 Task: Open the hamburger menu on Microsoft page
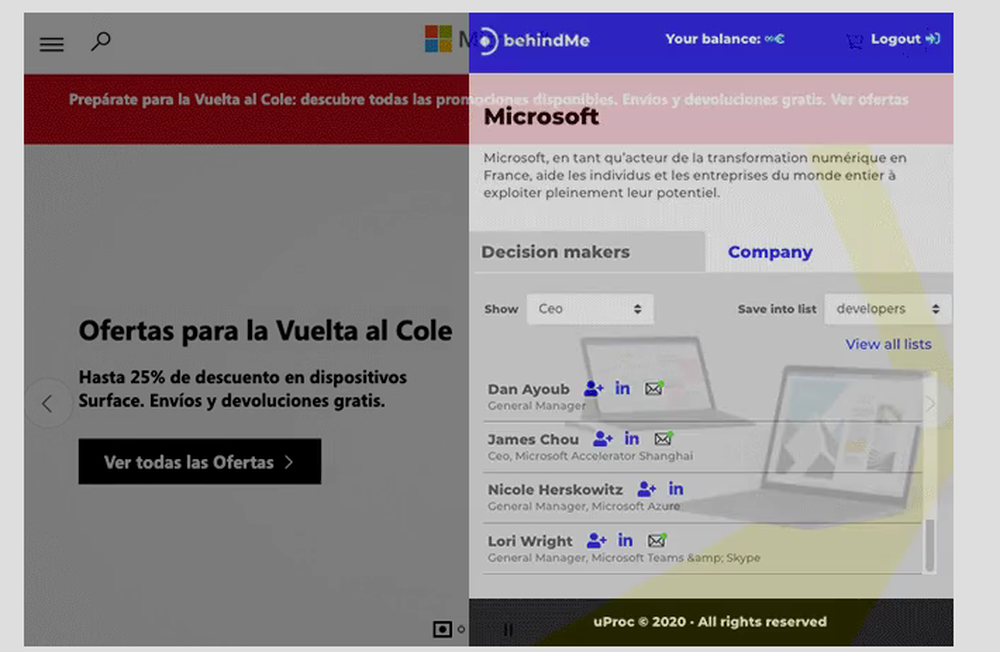[x=52, y=44]
